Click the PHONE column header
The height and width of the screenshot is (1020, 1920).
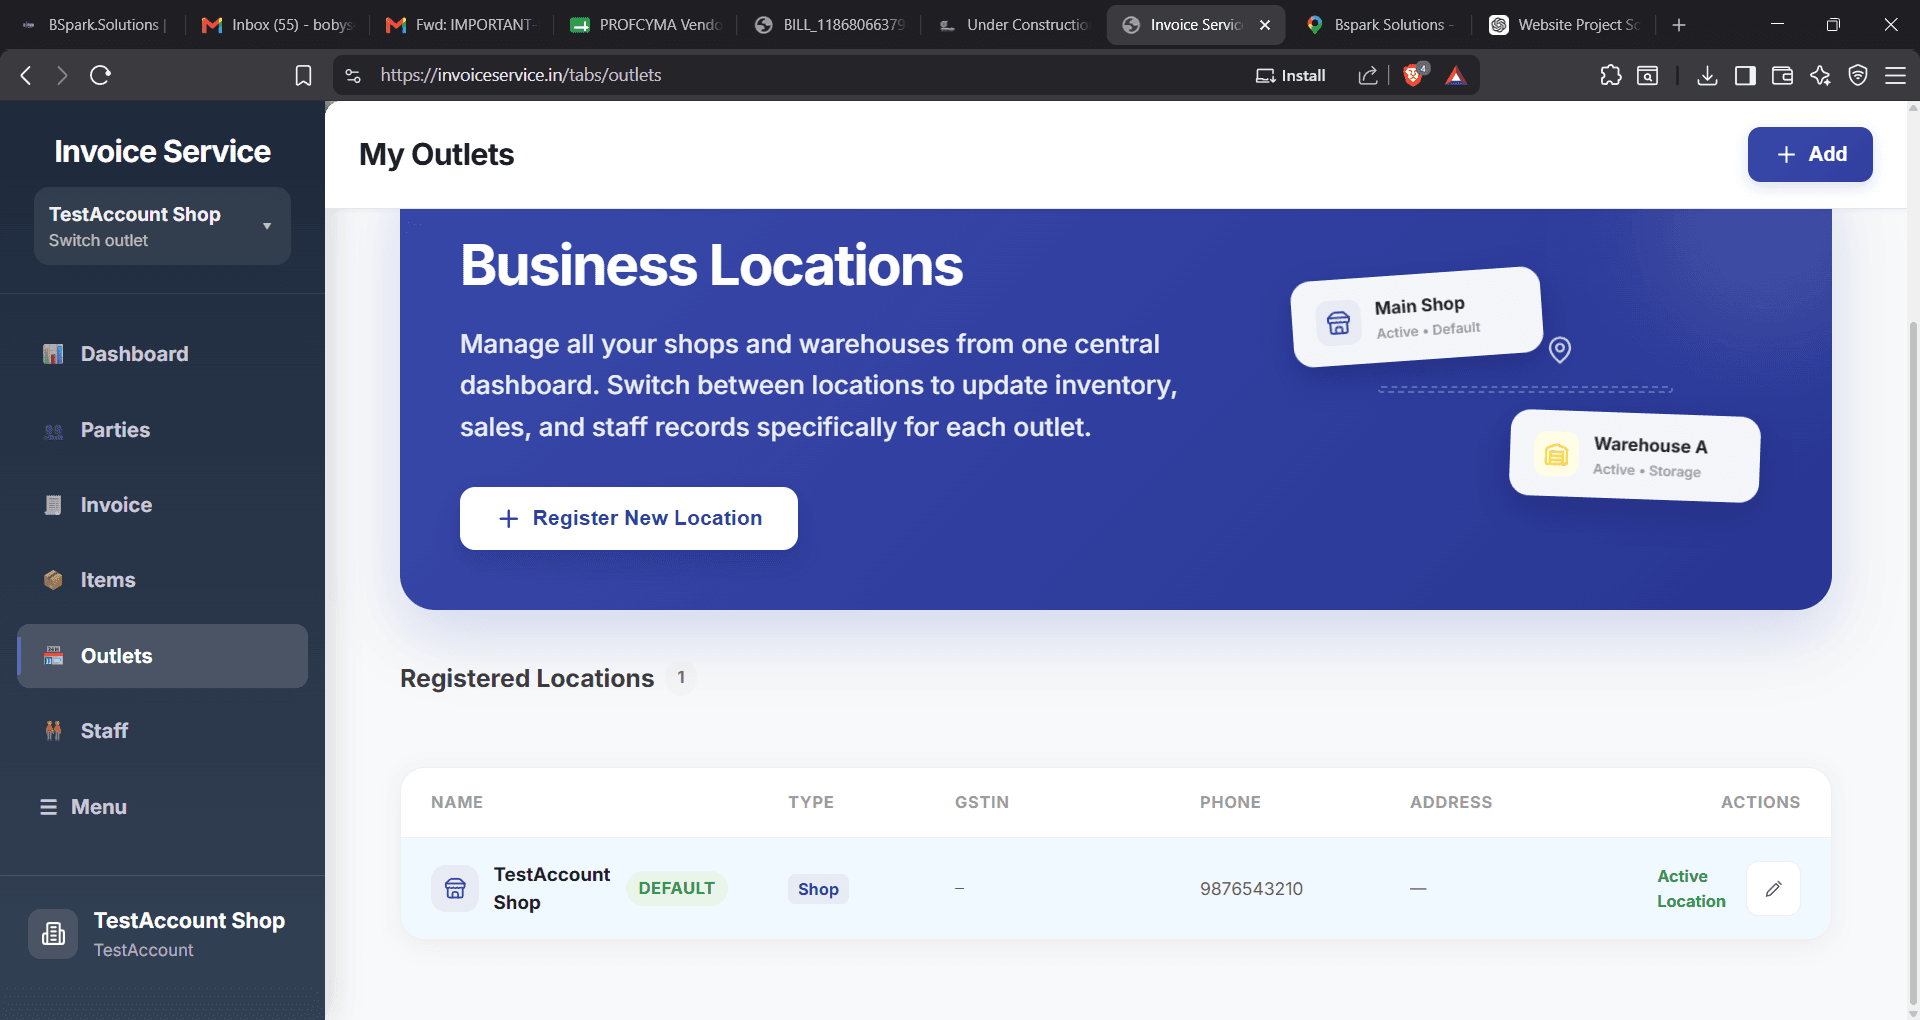pyautogui.click(x=1230, y=802)
